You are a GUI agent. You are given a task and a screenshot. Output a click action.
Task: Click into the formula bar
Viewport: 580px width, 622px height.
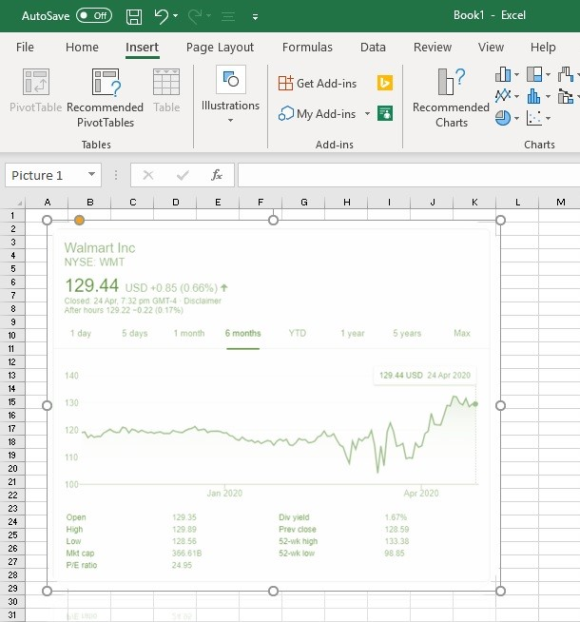click(409, 175)
